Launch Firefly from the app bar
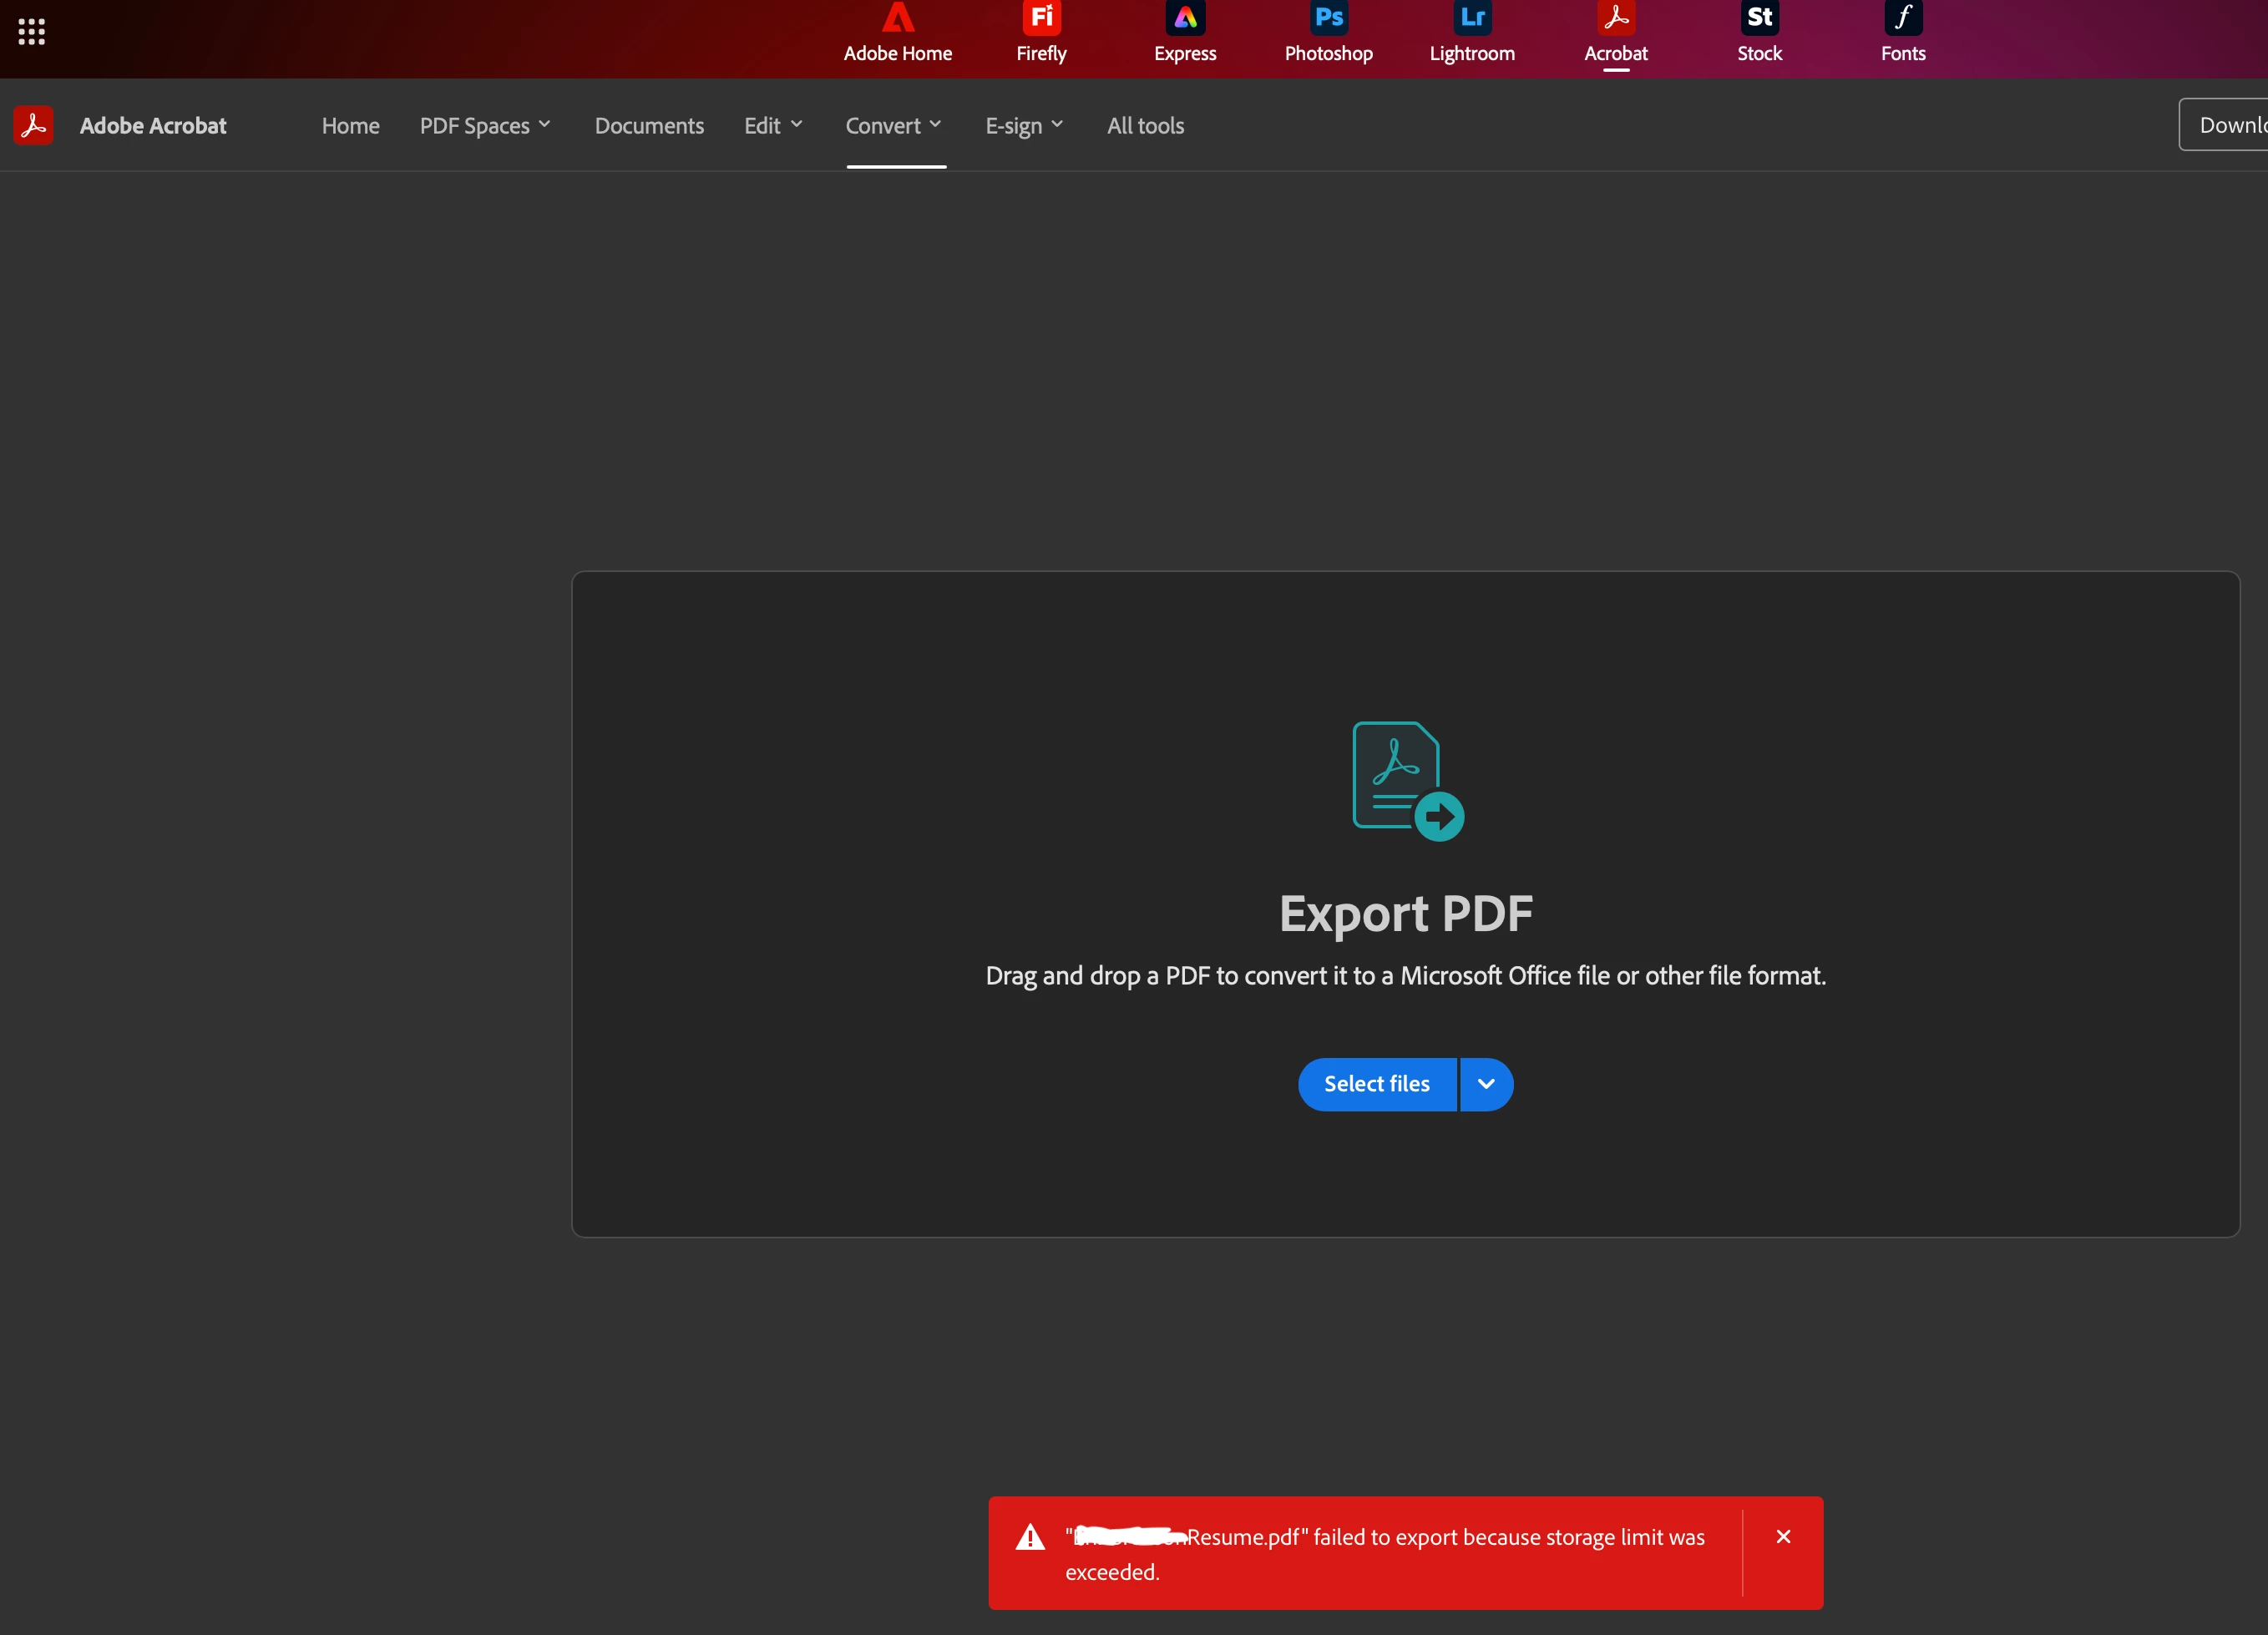Image resolution: width=2268 pixels, height=1635 pixels. point(1041,32)
